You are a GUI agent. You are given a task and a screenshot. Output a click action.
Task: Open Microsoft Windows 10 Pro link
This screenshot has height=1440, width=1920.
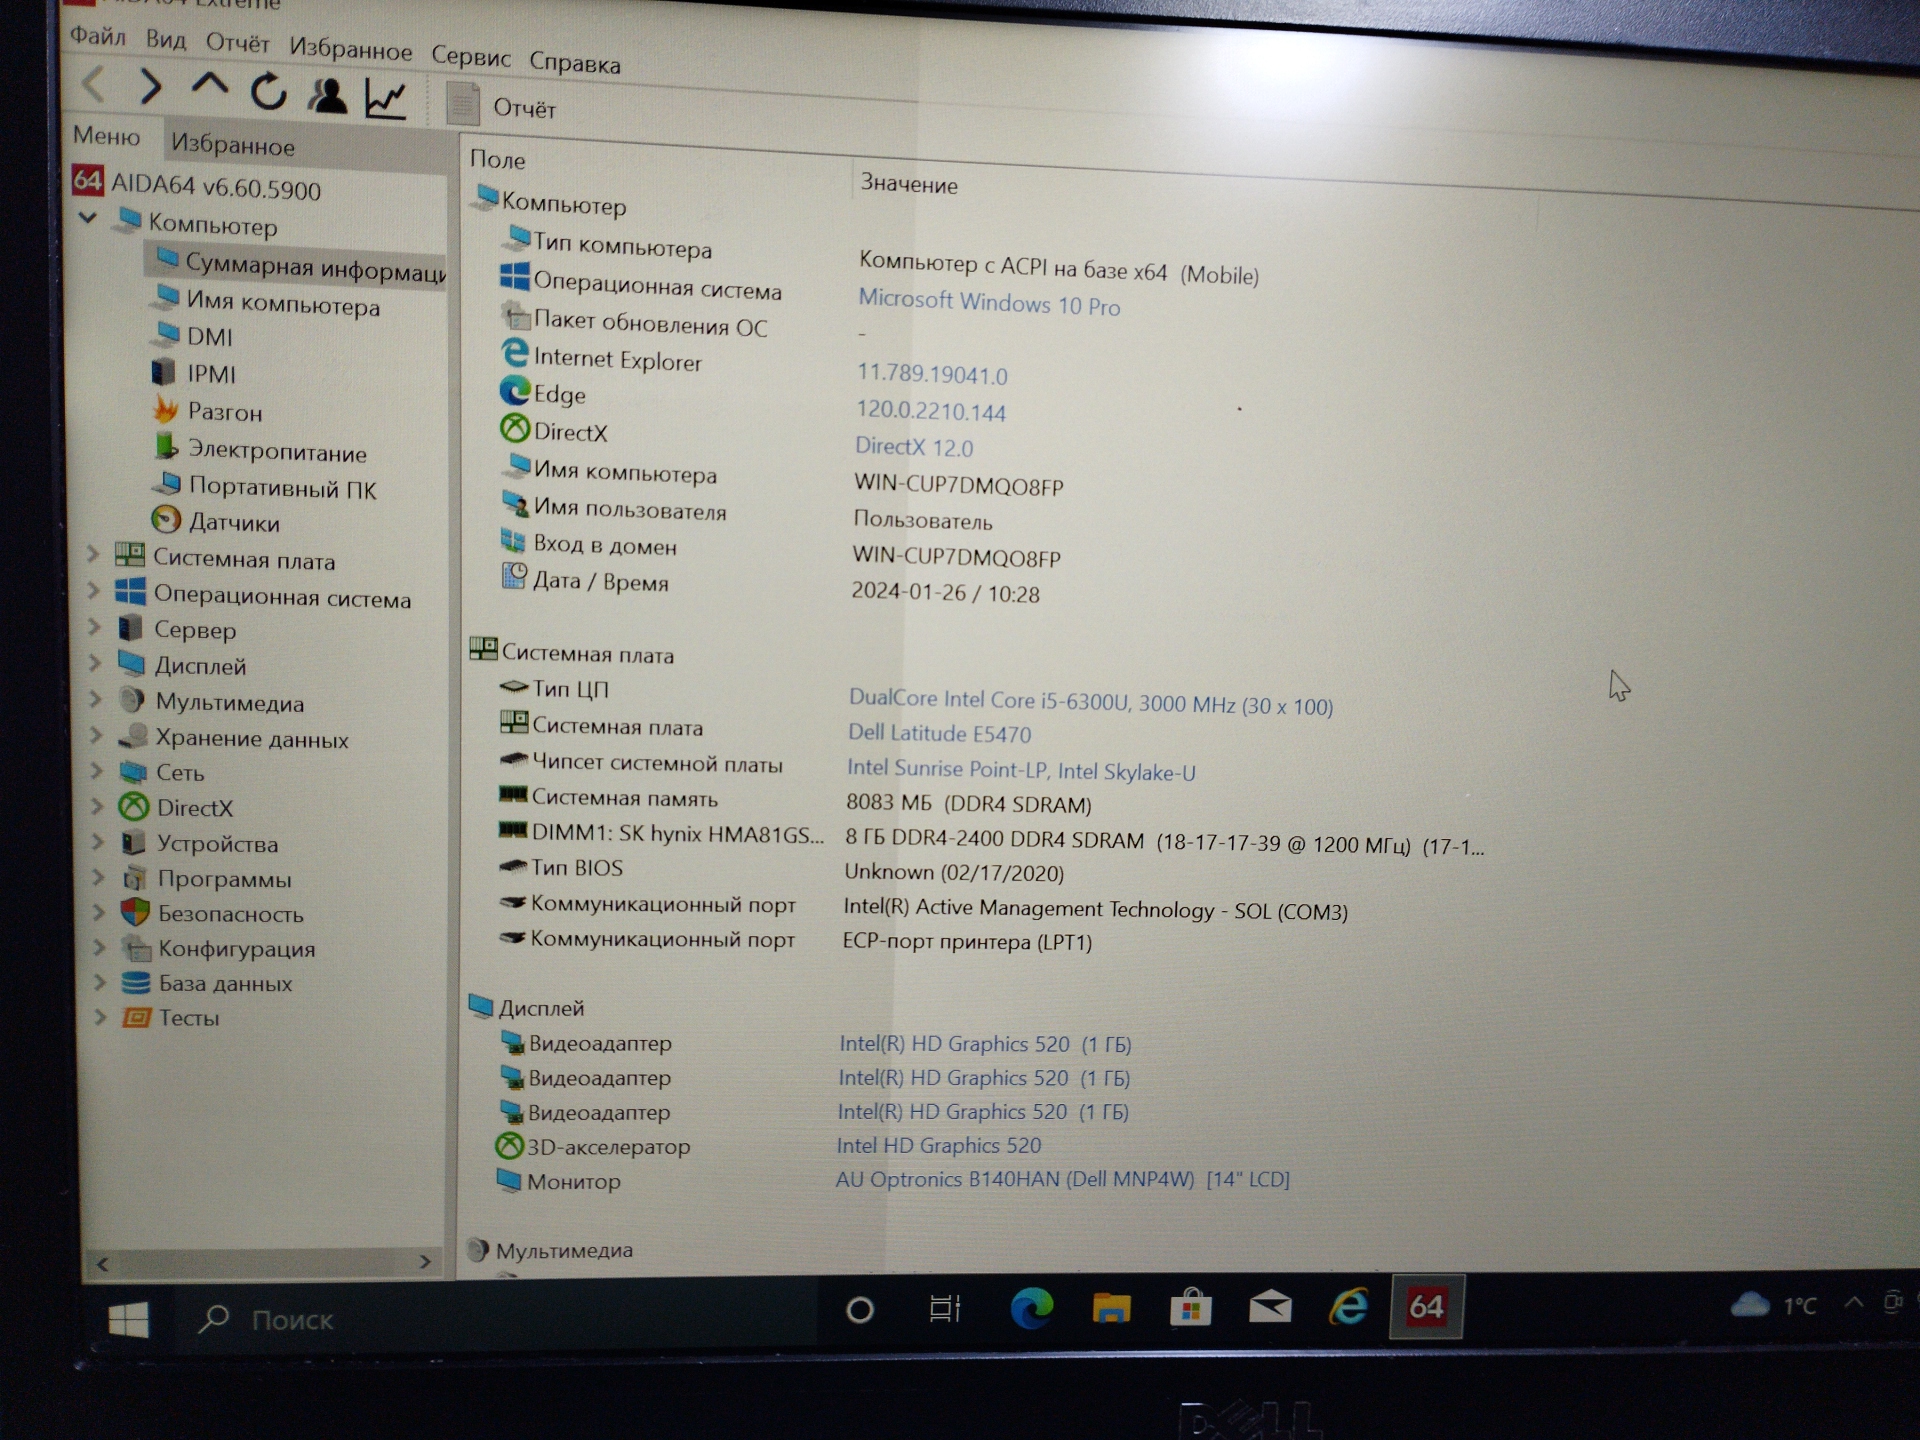(989, 303)
